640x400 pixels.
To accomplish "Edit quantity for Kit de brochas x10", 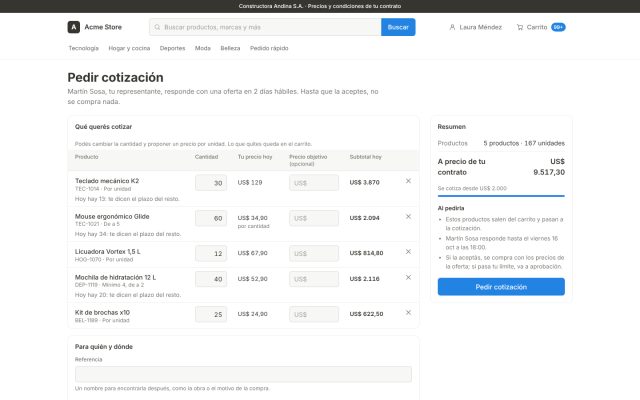I will [x=211, y=314].
